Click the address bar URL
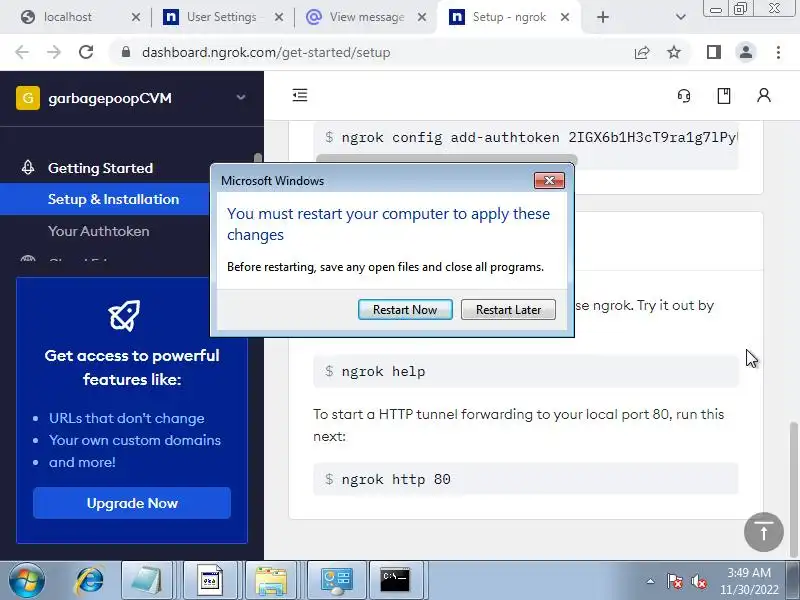Image resolution: width=800 pixels, height=600 pixels. pos(266,53)
